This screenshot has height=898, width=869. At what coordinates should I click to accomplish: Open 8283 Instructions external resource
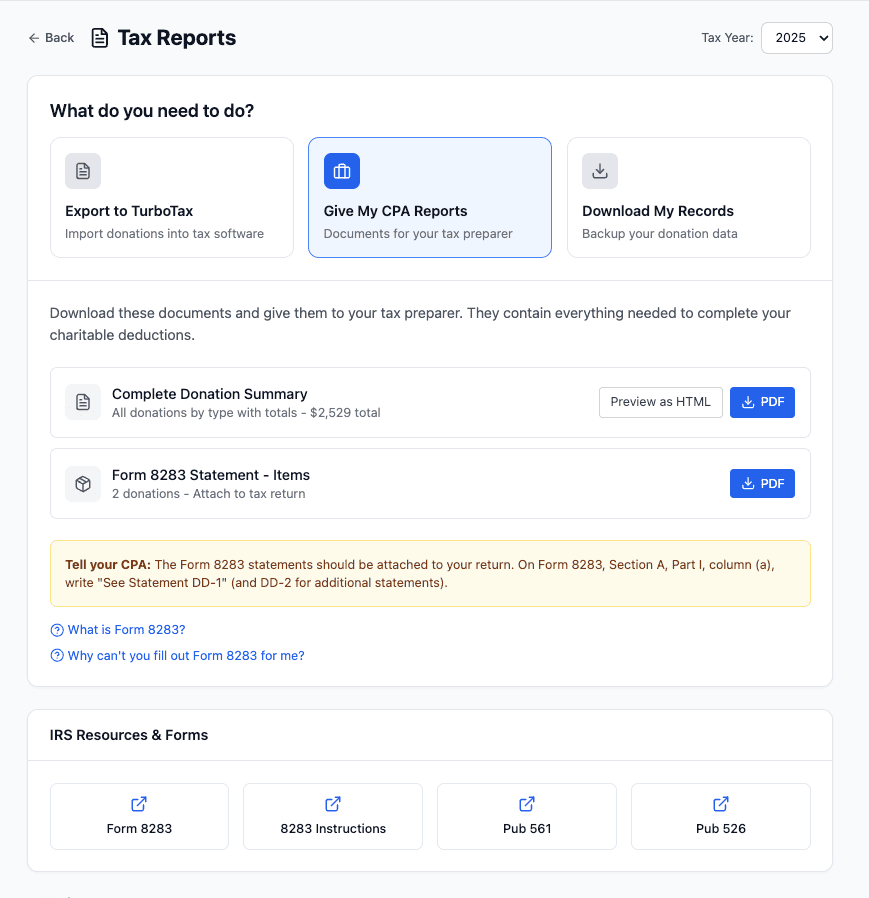tap(333, 816)
